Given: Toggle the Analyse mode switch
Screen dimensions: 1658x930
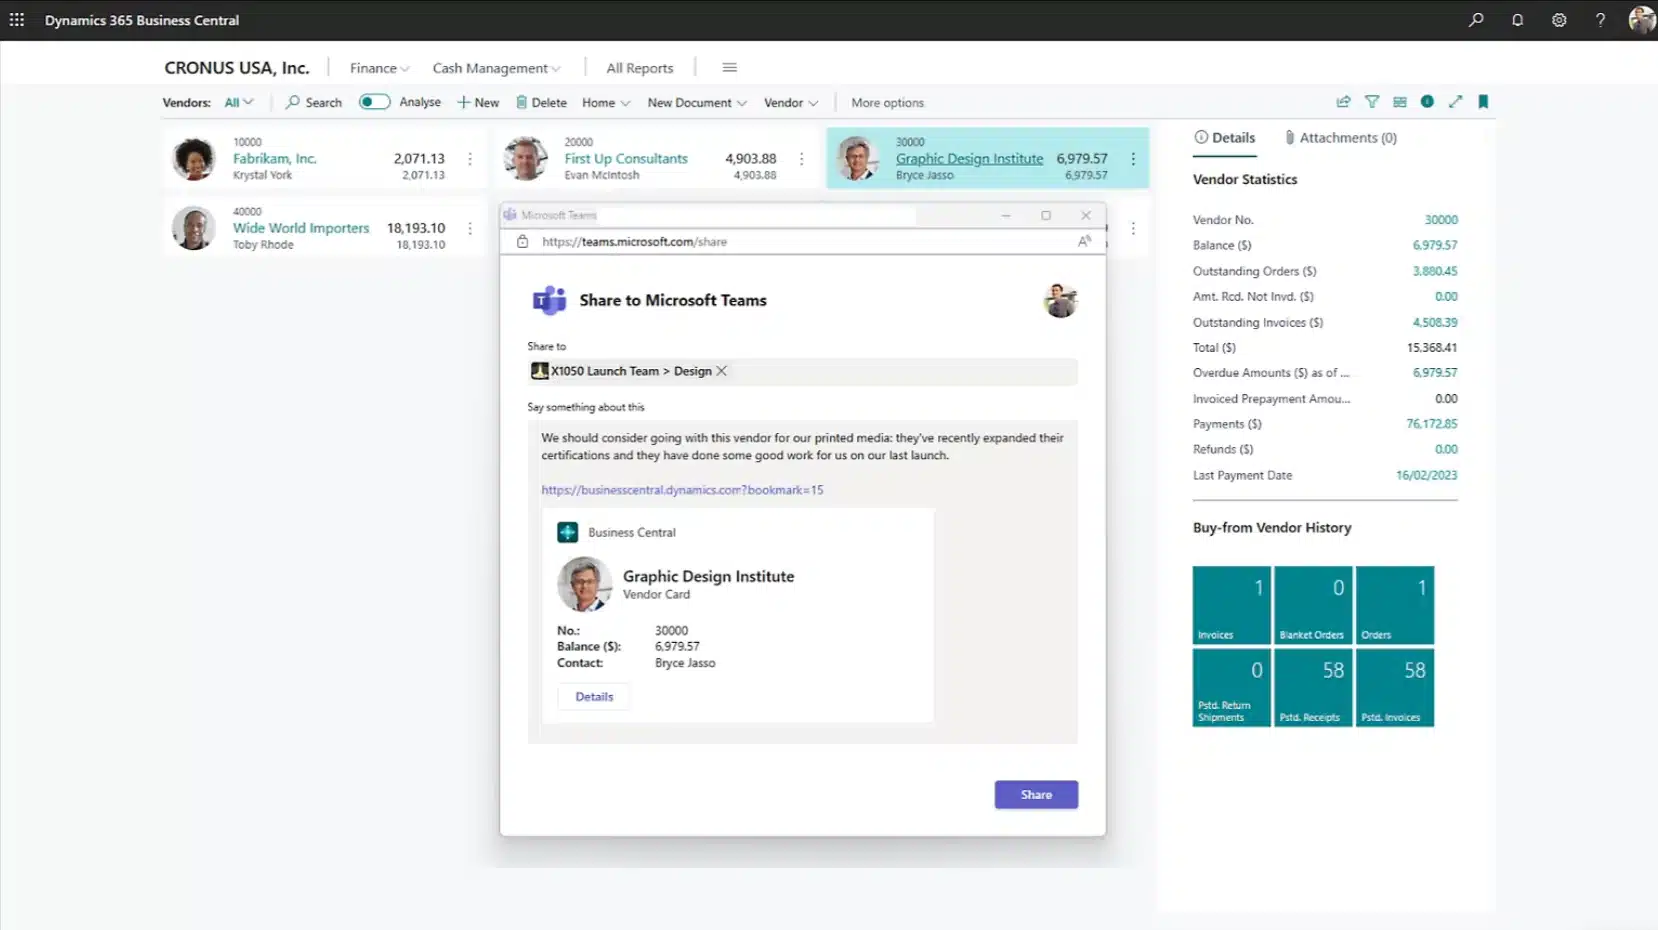Looking at the screenshot, I should point(374,102).
